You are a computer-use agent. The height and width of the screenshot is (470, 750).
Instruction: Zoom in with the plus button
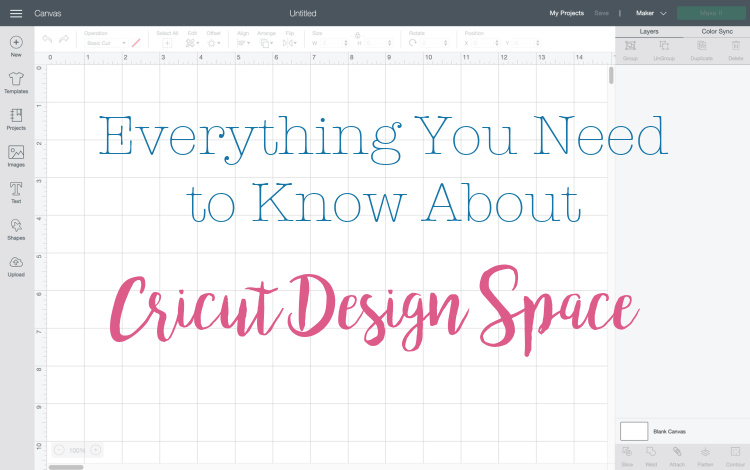(x=96, y=450)
